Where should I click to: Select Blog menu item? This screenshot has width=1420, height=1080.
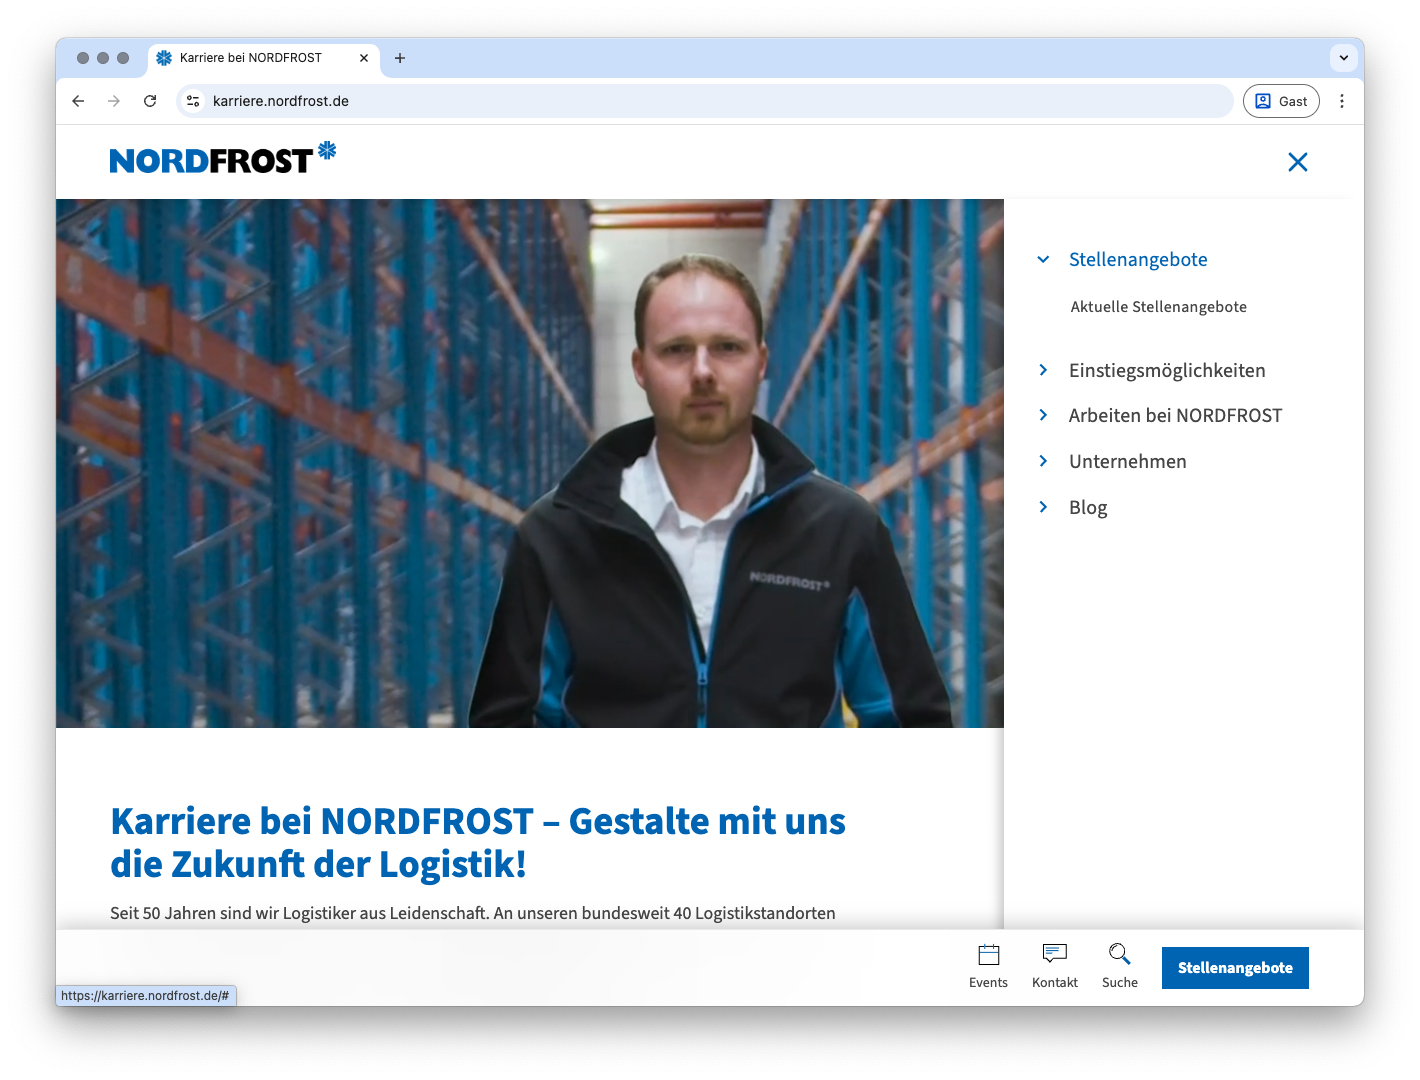click(1088, 508)
